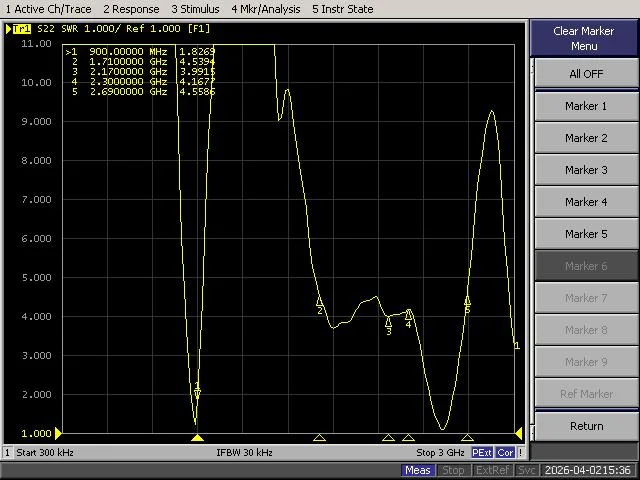Click the left reference level arrow at 1.000

click(58, 433)
